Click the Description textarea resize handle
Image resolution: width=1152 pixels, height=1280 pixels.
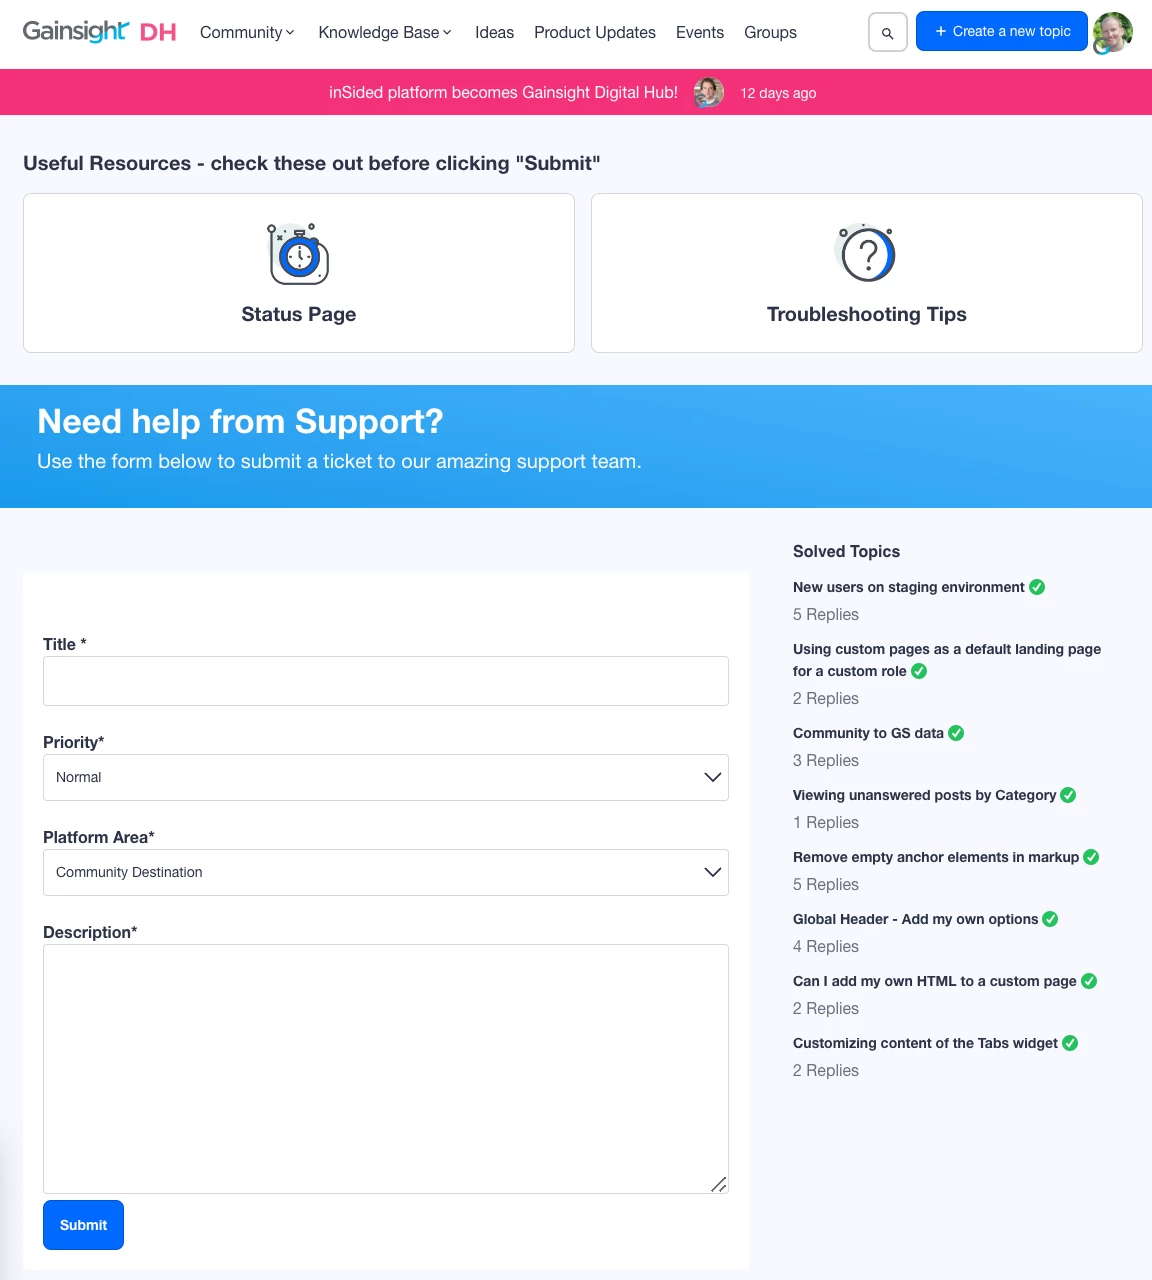(719, 1184)
